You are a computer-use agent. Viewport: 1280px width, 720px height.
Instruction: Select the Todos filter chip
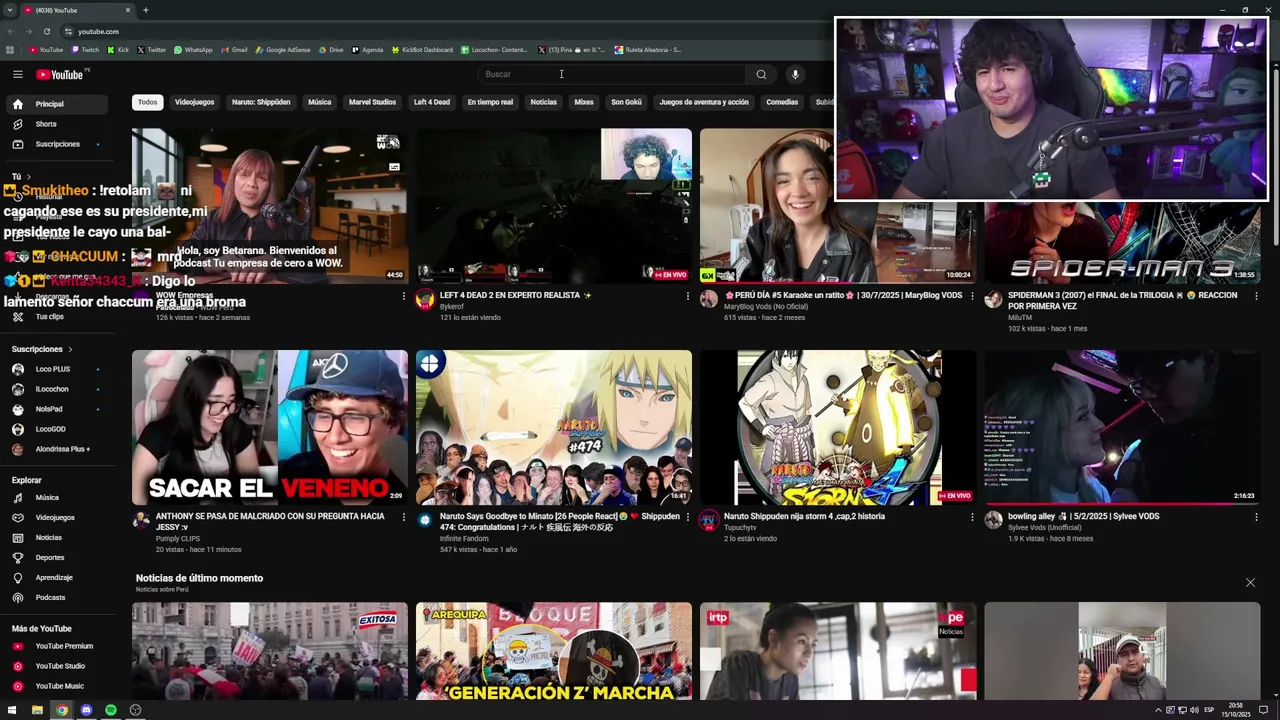click(147, 102)
